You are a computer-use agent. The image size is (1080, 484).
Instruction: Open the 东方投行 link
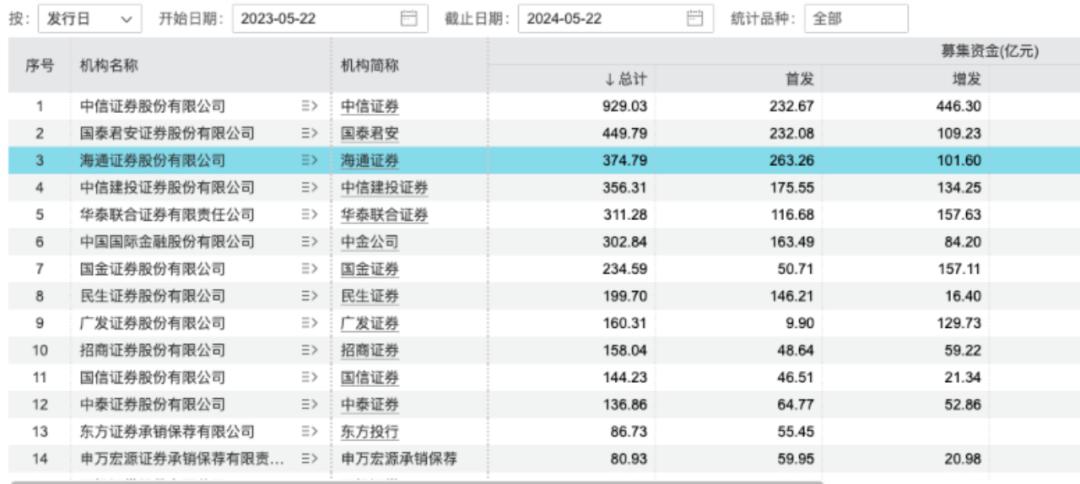[x=370, y=432]
